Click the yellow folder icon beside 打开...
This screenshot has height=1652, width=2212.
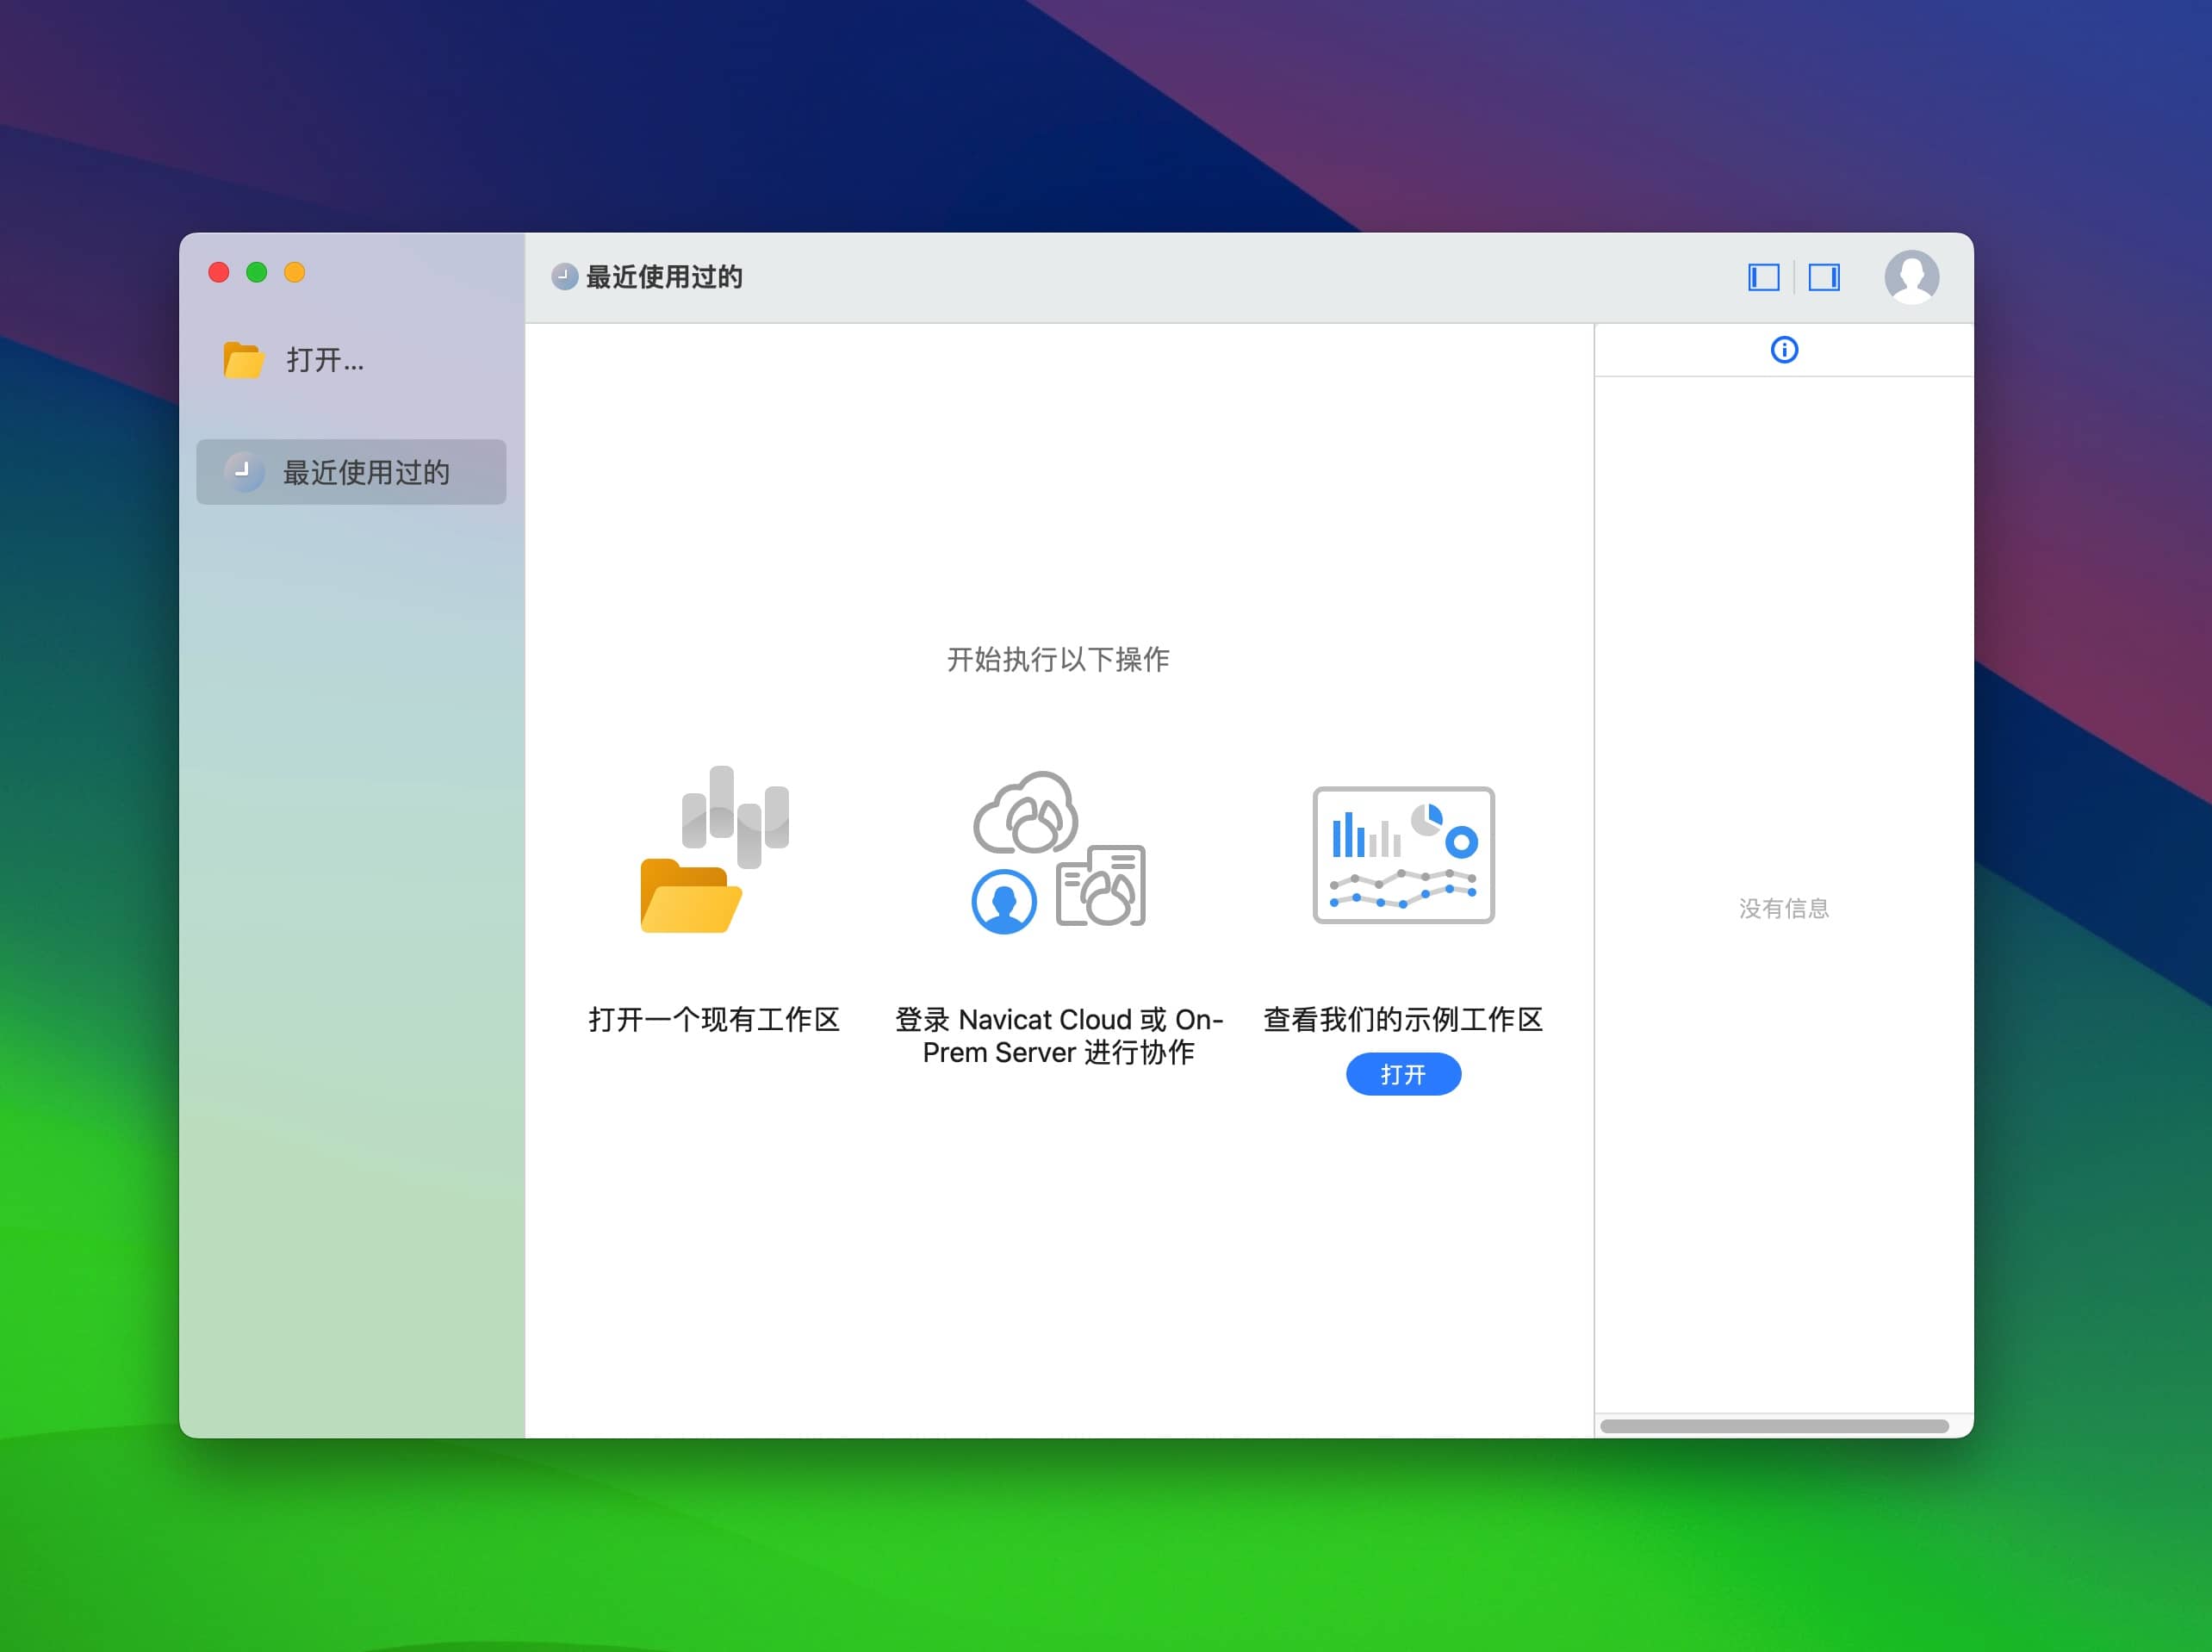[243, 360]
